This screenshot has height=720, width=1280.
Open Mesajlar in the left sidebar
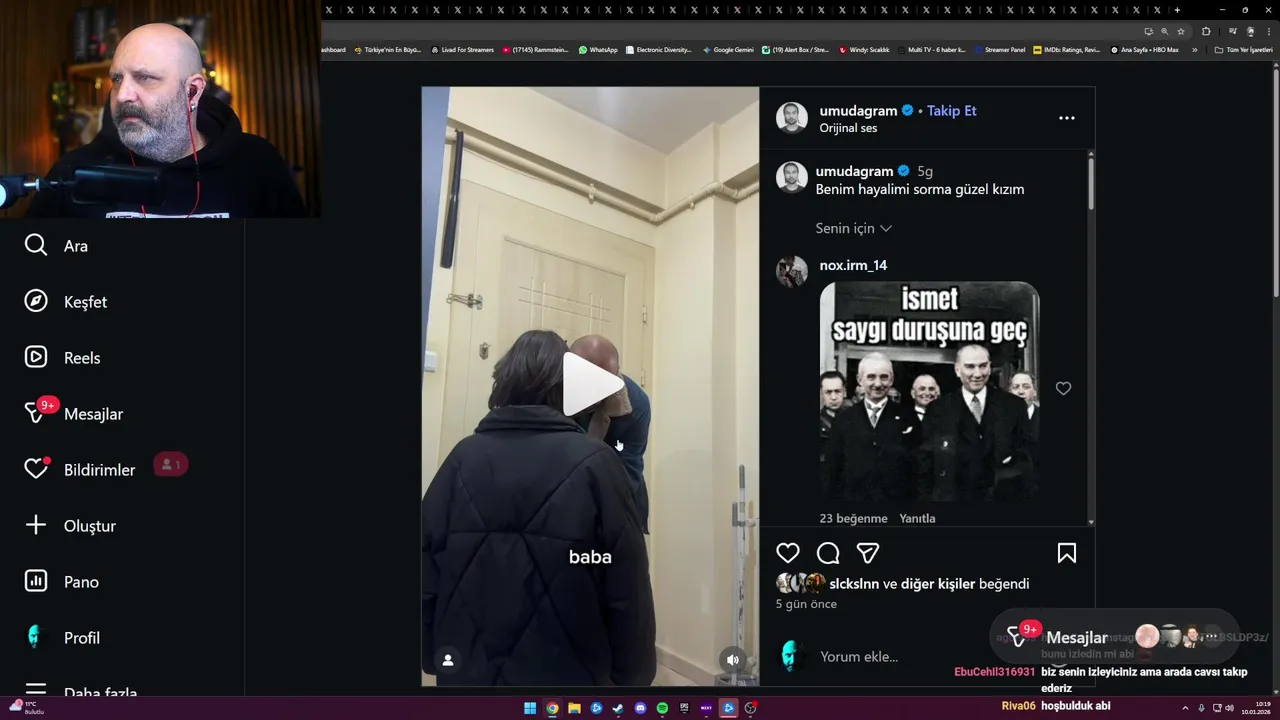[x=73, y=413]
